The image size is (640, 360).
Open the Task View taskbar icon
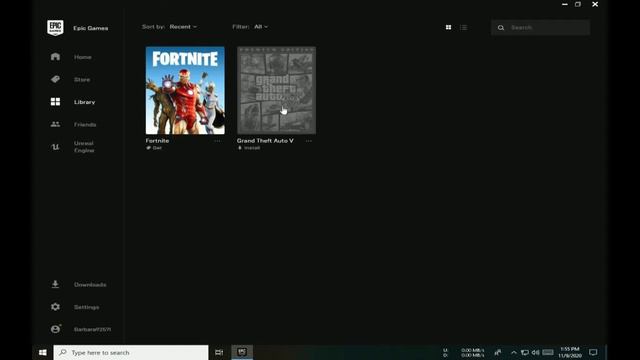pos(219,352)
